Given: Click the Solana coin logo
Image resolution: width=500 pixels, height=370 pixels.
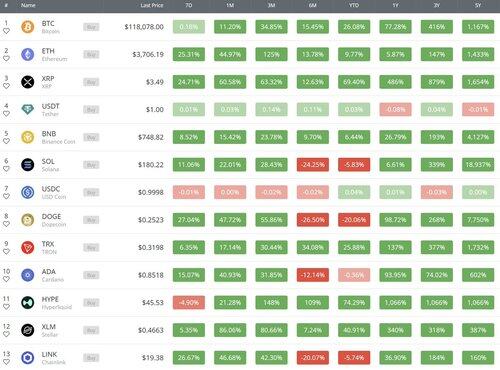Looking at the screenshot, I should (28, 165).
